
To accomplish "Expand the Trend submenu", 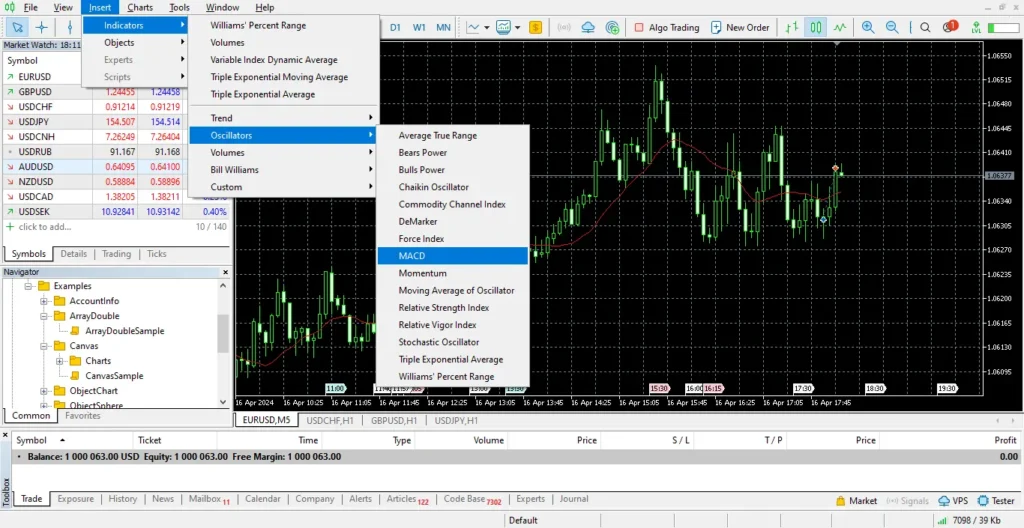I will (x=283, y=118).
